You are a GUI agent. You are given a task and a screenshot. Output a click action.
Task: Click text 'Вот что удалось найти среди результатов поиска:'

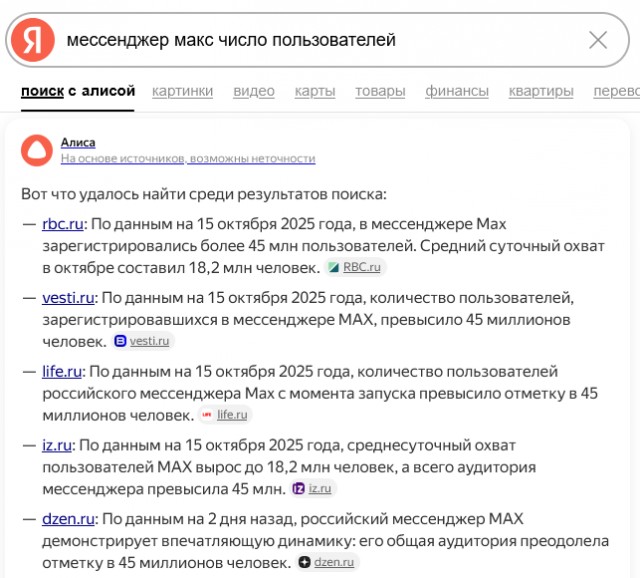point(204,194)
